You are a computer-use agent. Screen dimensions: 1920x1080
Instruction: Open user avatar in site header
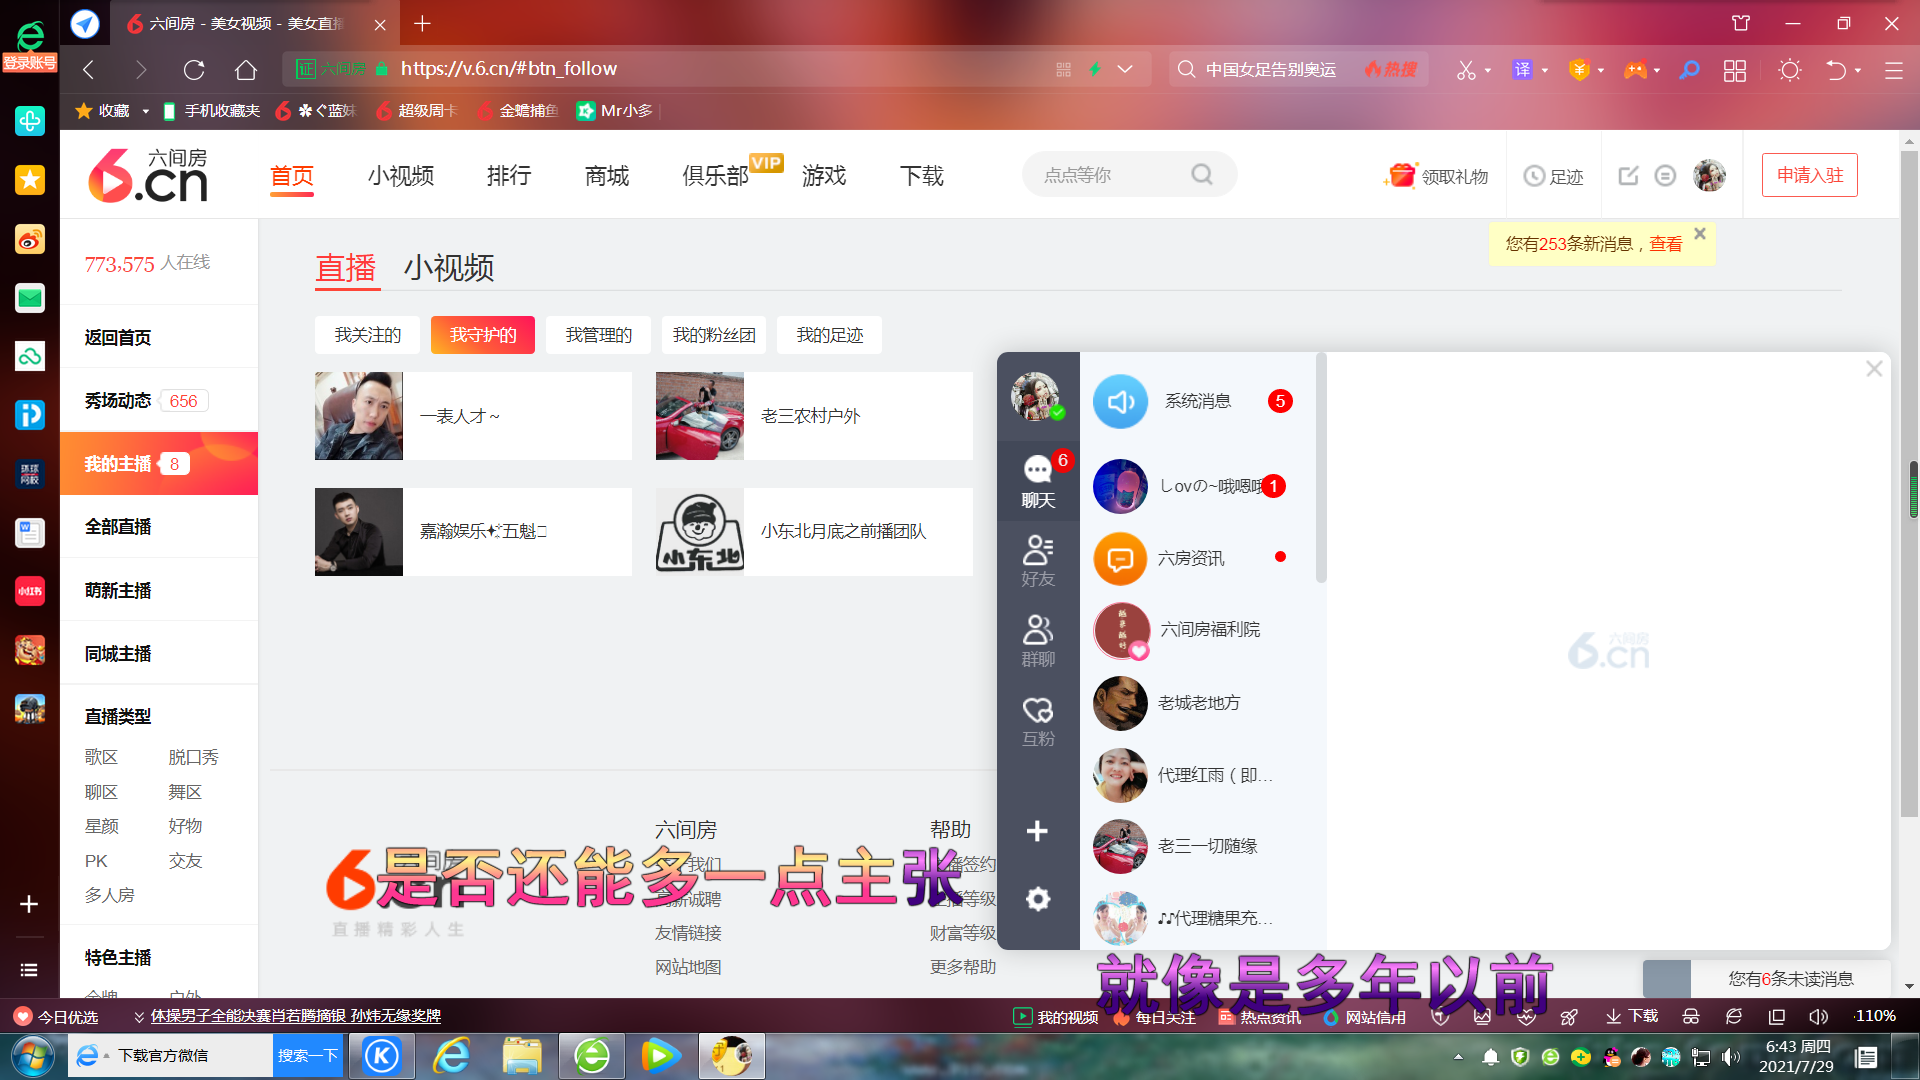tap(1709, 176)
